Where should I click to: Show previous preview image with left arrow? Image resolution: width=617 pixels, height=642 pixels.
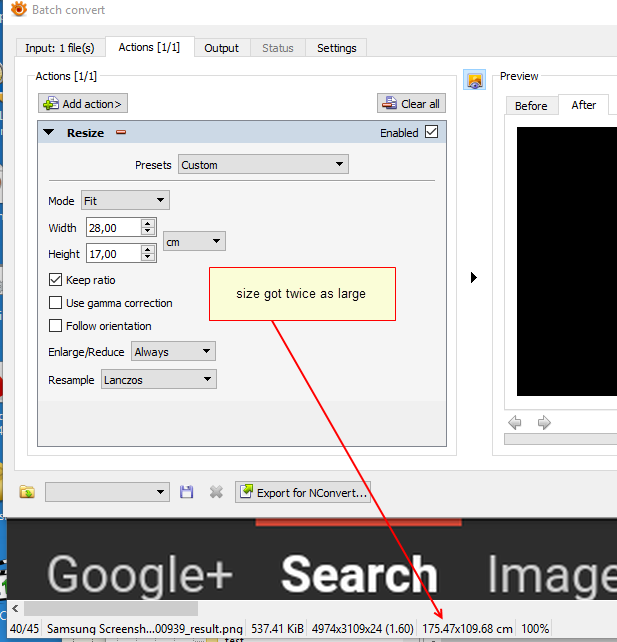click(x=515, y=423)
